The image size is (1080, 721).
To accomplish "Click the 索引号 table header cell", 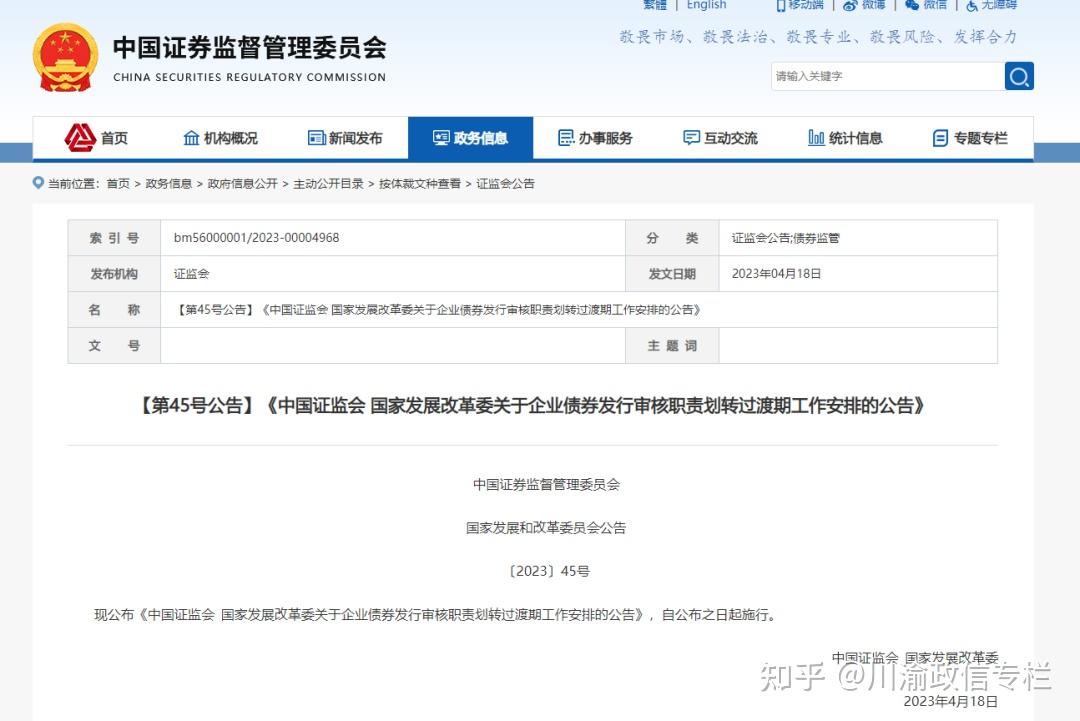I will pos(114,238).
